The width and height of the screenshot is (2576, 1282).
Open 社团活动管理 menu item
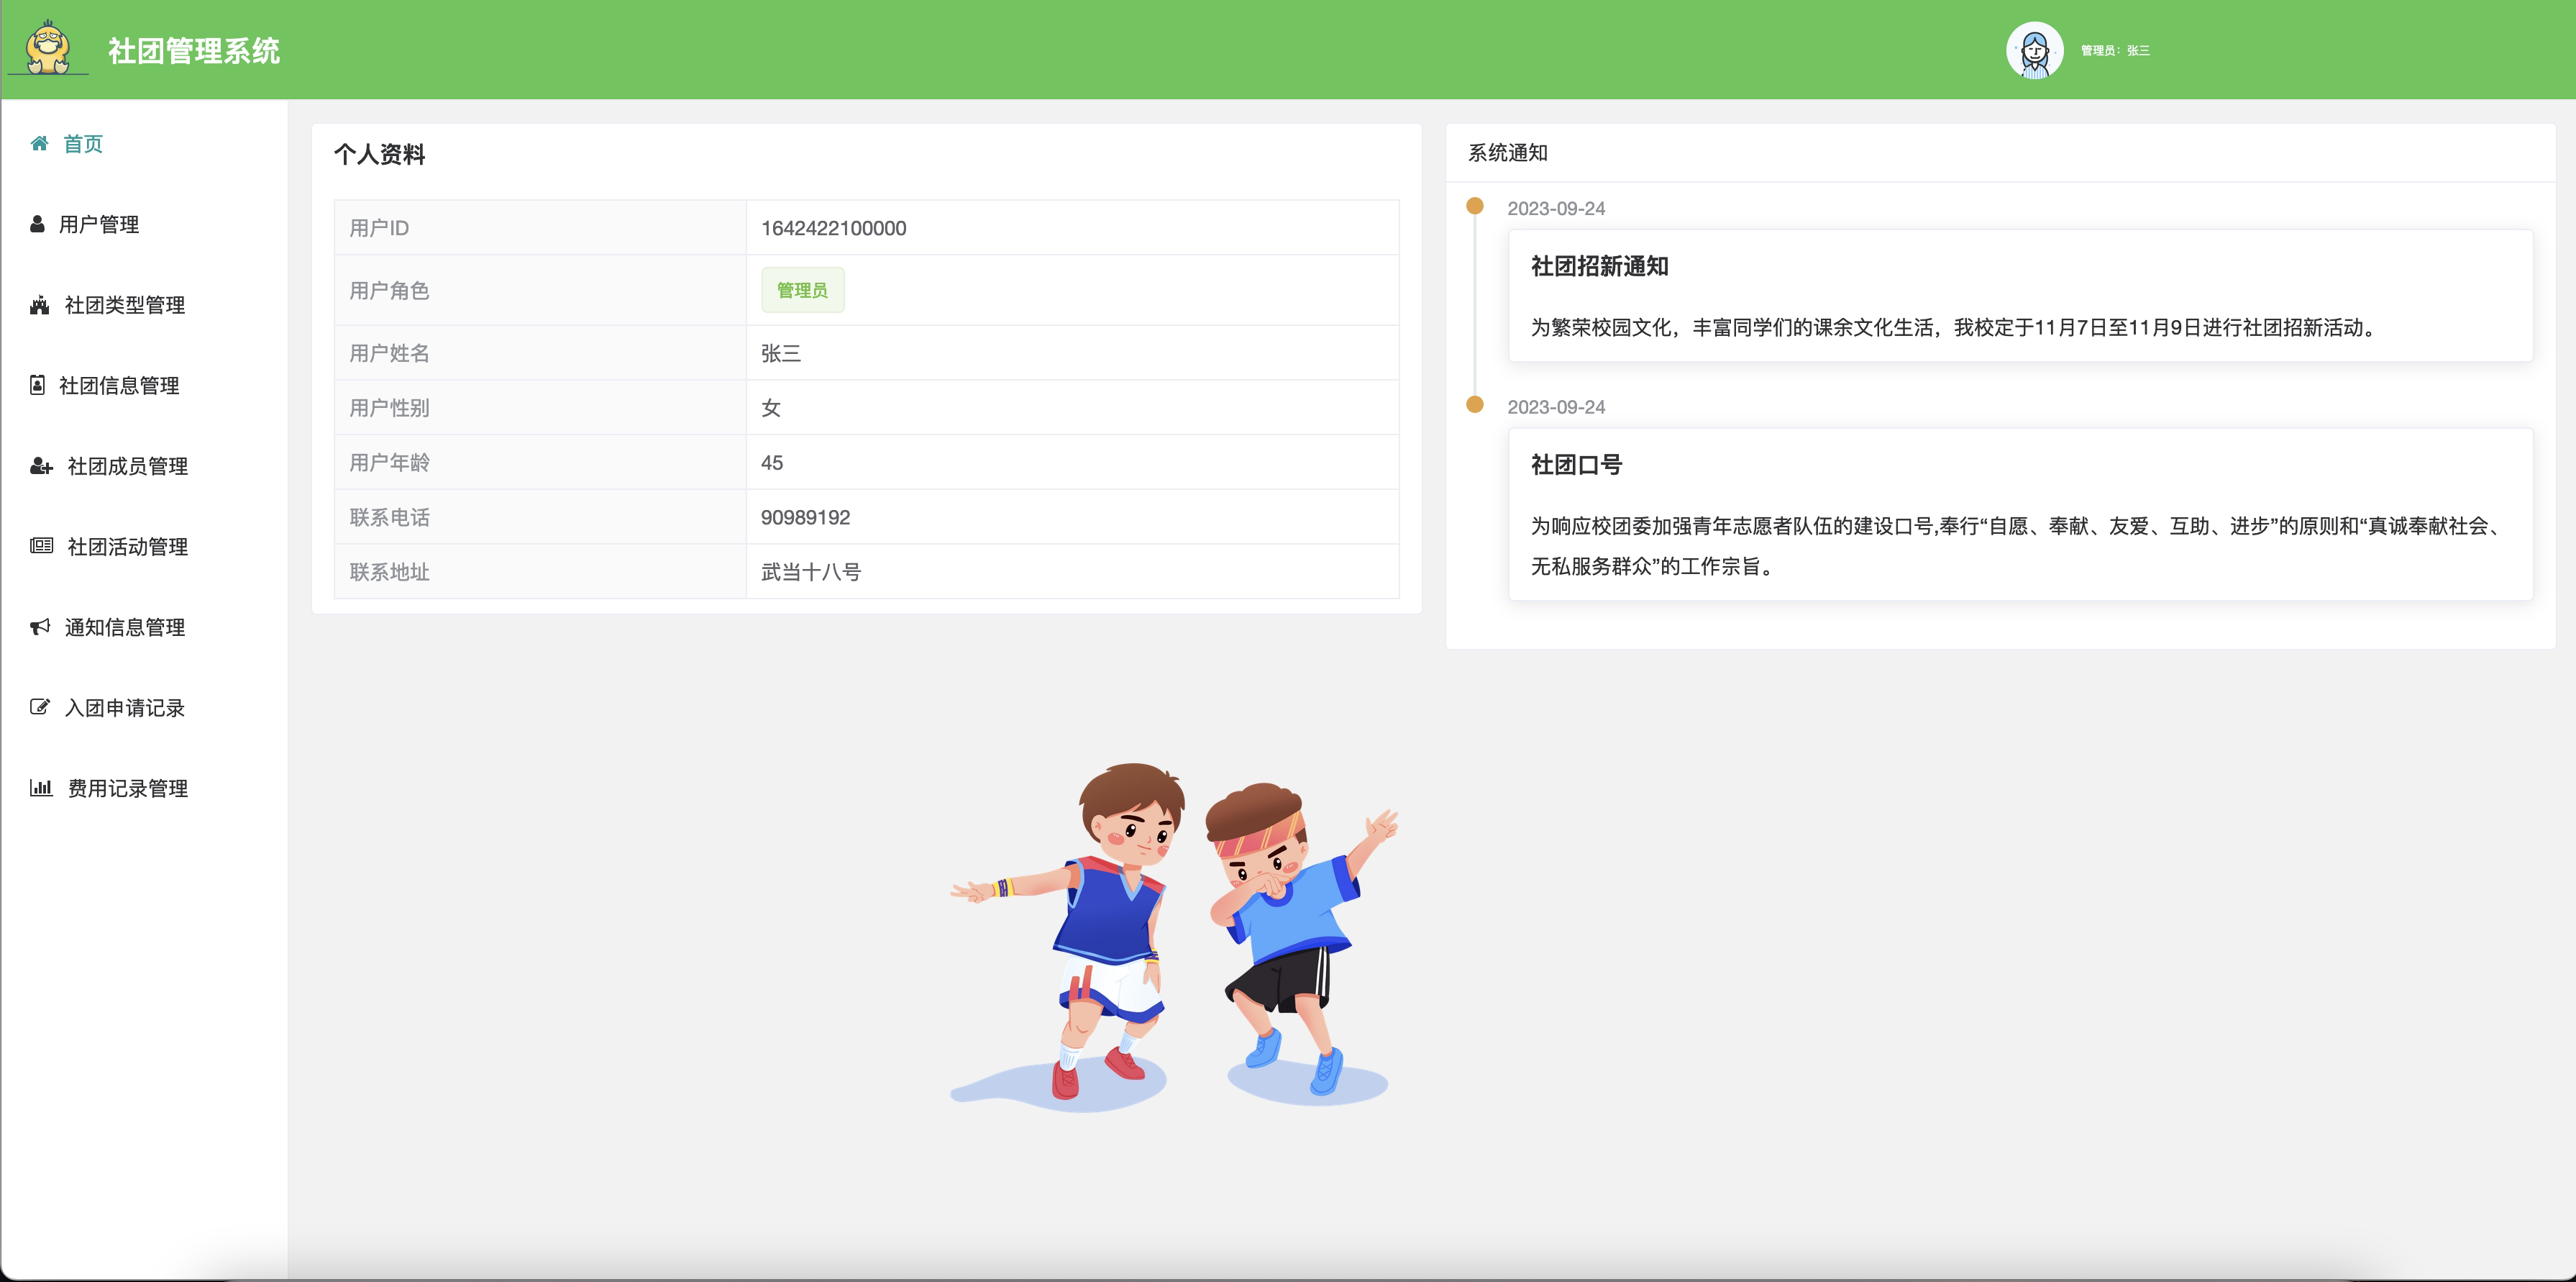tap(127, 546)
